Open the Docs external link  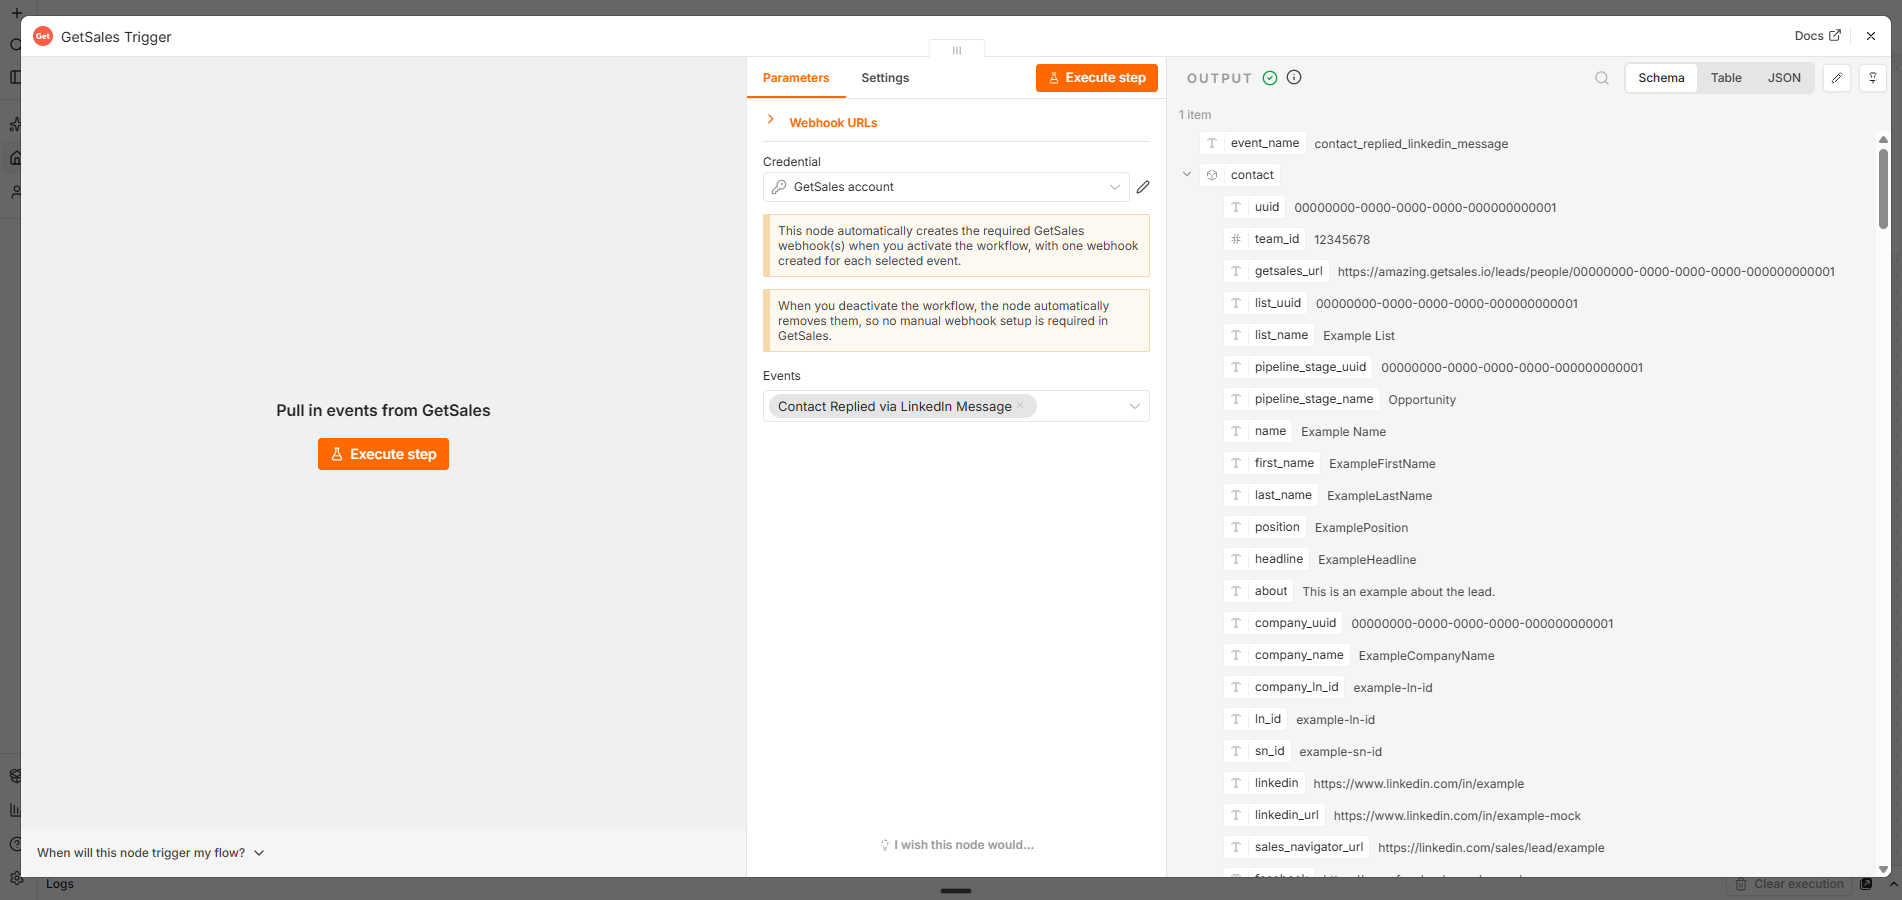pos(1817,36)
